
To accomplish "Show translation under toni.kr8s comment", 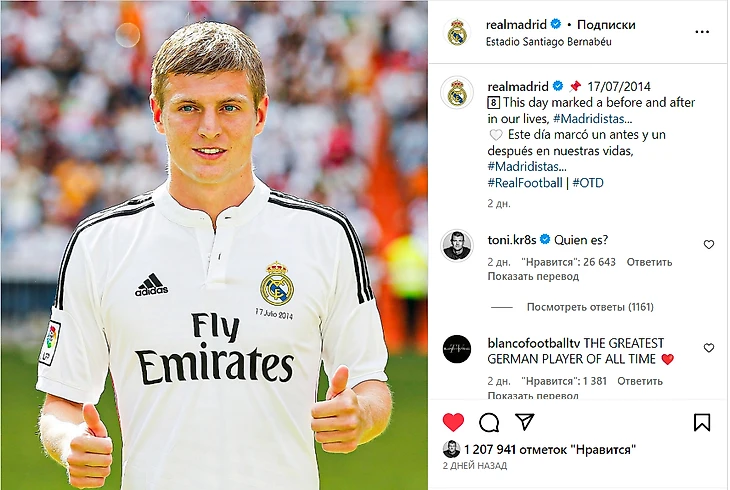I will [x=533, y=276].
